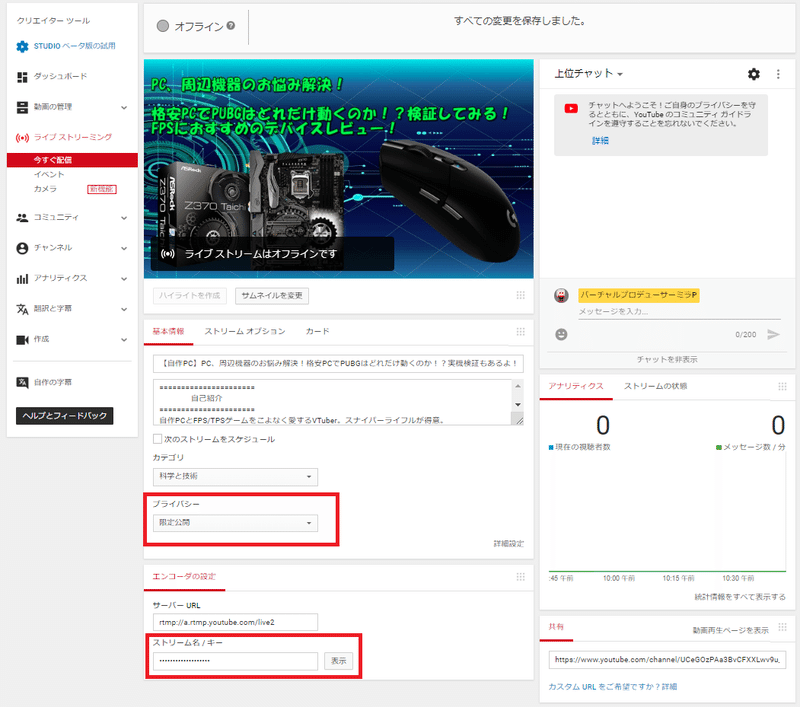Select 今すぐ配信 menu item
Screen dimensions: 800x707
click(72, 160)
